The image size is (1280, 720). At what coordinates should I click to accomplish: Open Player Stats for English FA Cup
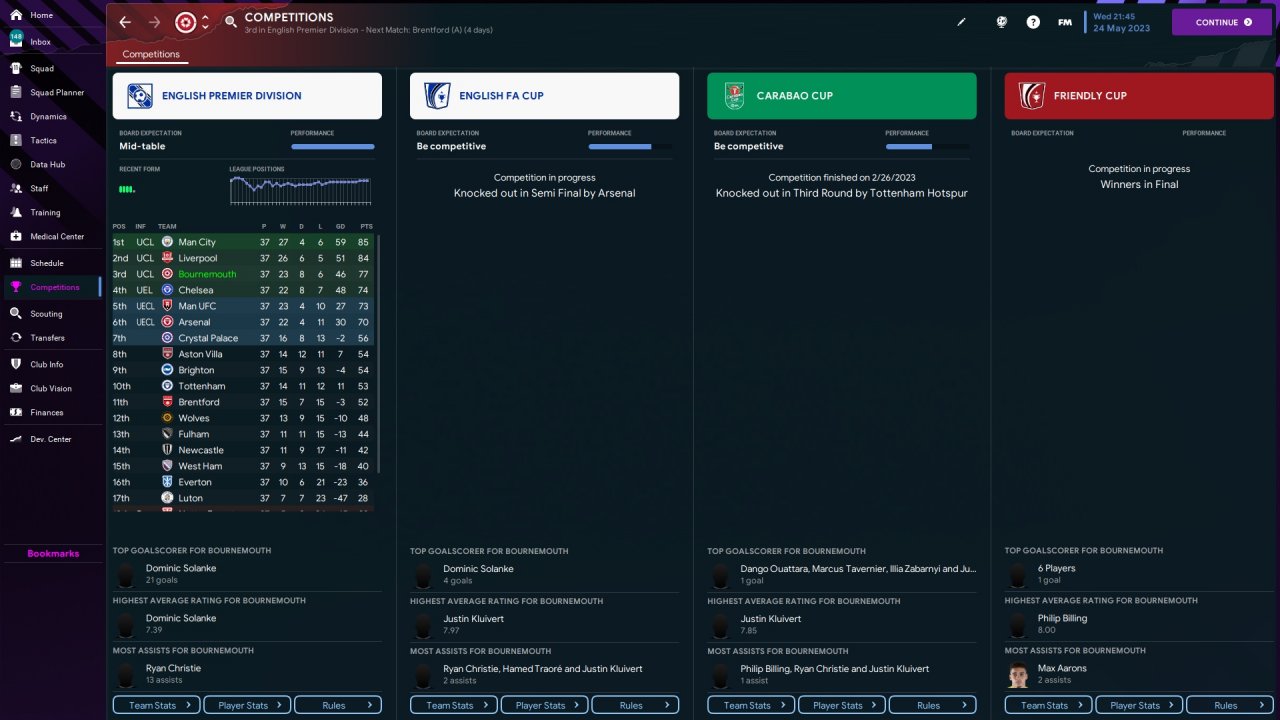(x=544, y=705)
